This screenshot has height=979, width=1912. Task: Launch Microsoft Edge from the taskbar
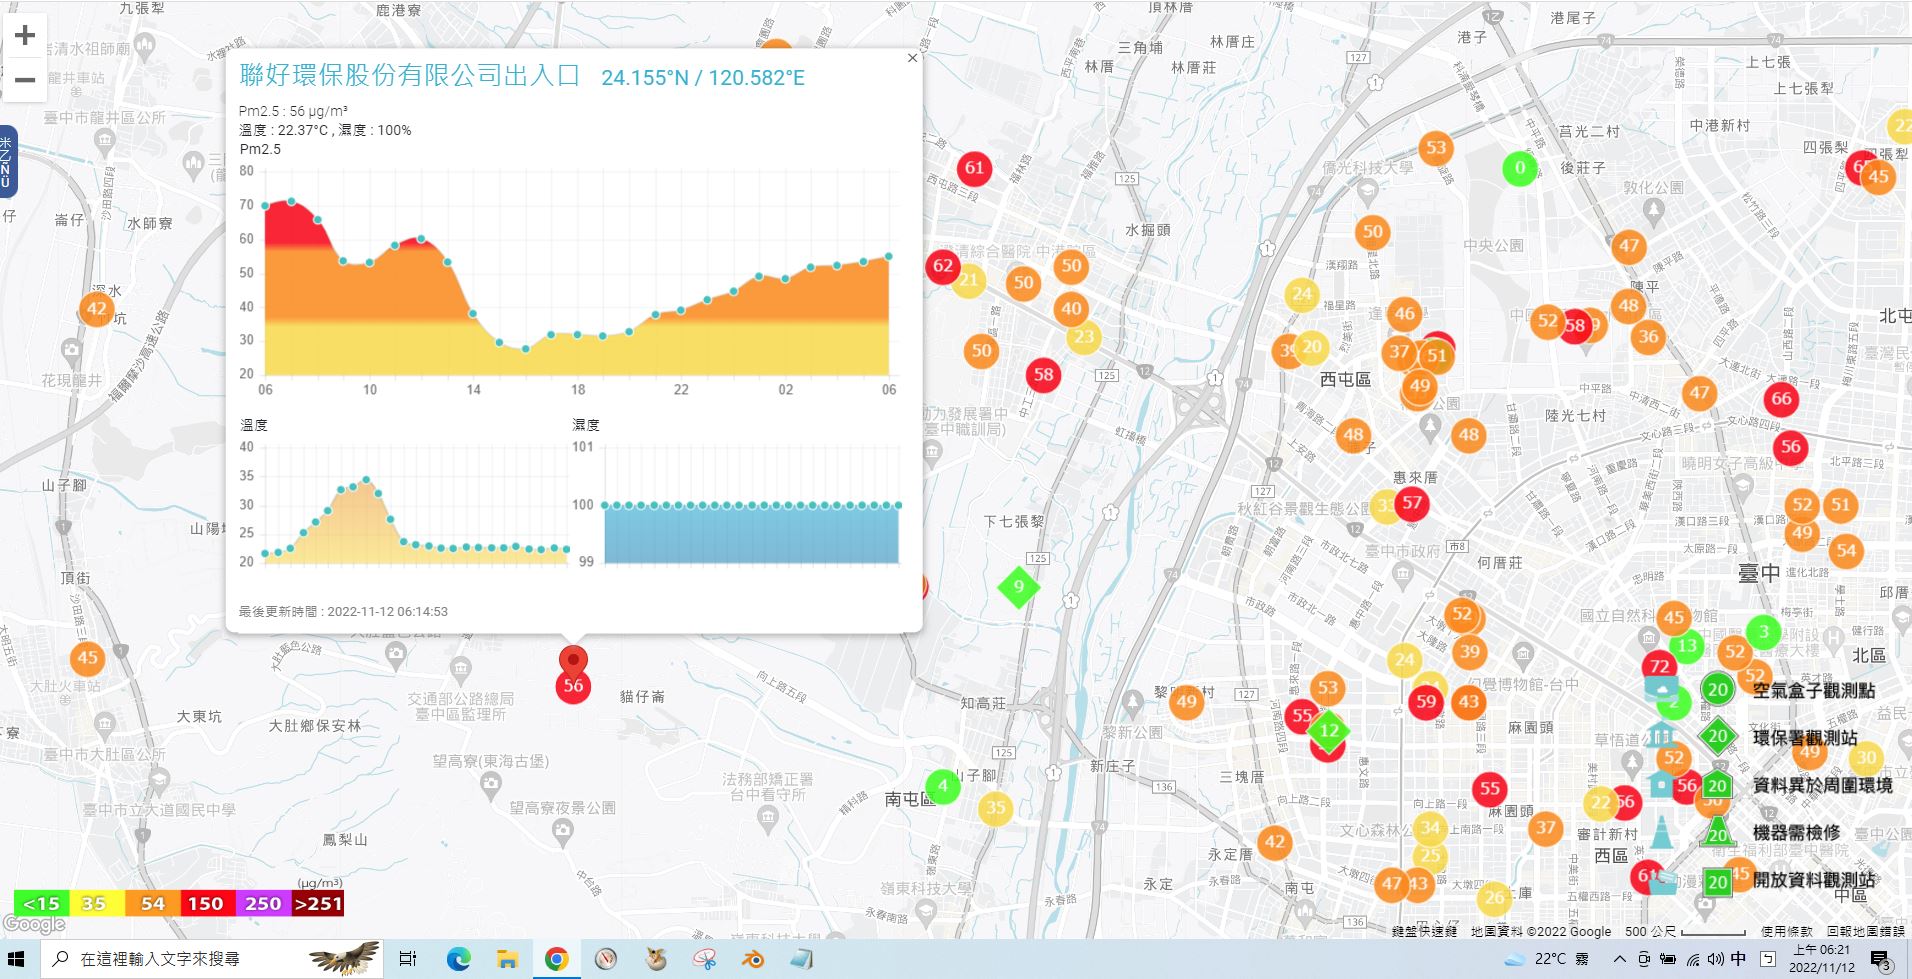[x=458, y=959]
